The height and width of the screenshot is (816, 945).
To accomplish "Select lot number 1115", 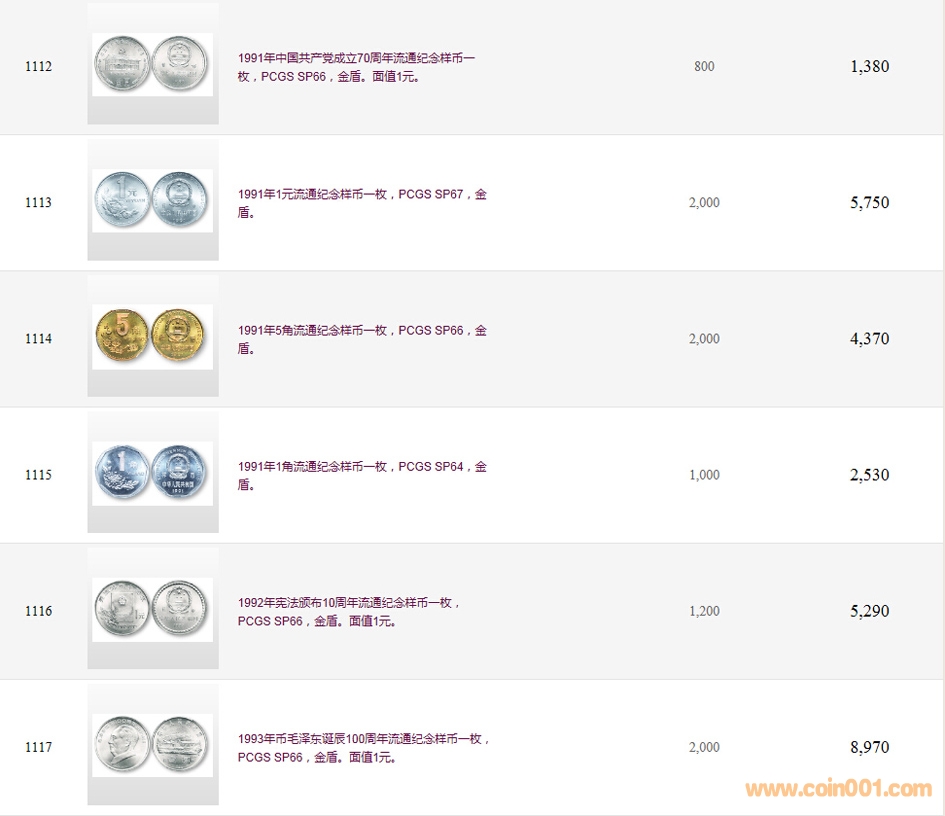I will 39,475.
